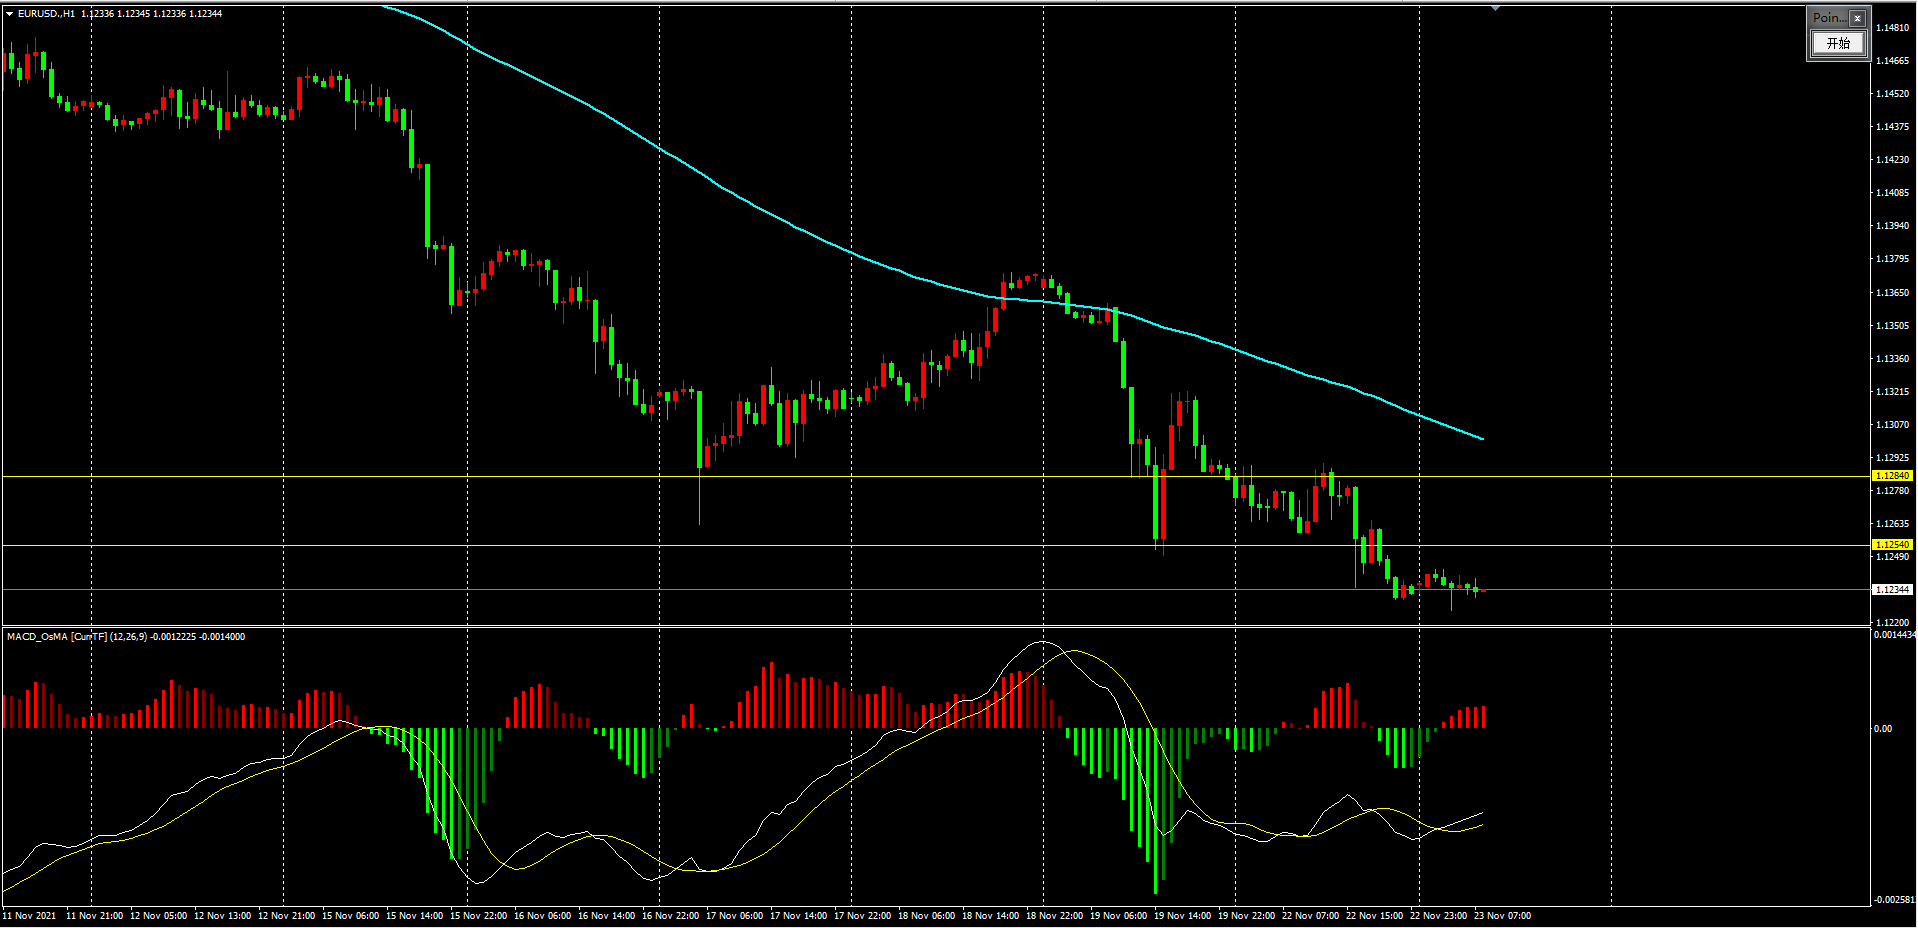This screenshot has width=1918, height=928.
Task: Click the 1.13360 price scale value
Action: pos(1891,359)
